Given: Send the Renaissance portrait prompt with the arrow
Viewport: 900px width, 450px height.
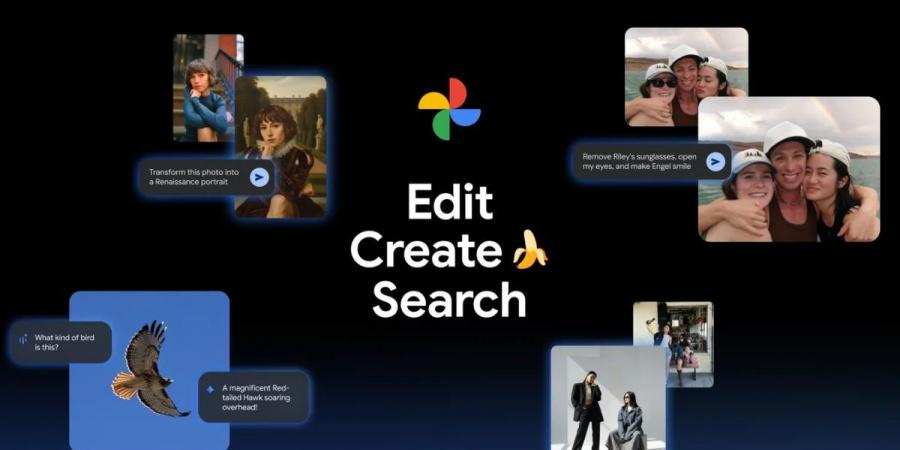Looking at the screenshot, I should 259,177.
